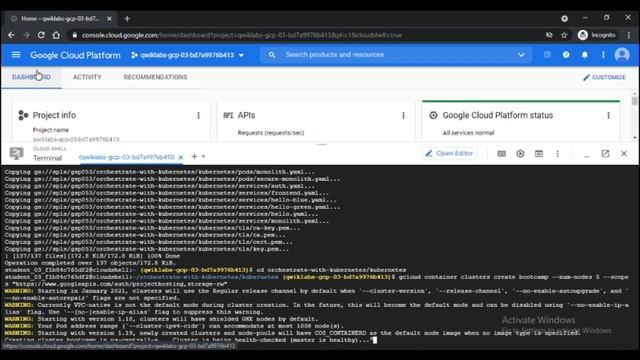640x360 pixels.
Task: Switch to the Dashboard tab
Action: point(31,77)
